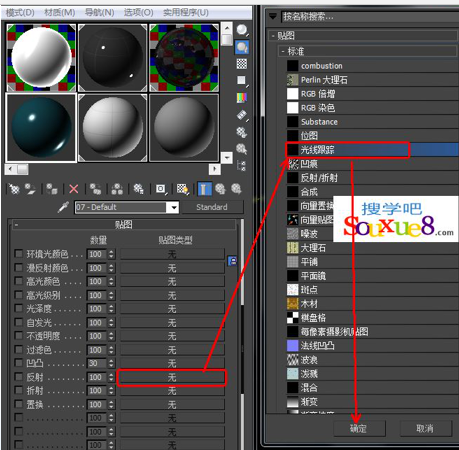The width and height of the screenshot is (459, 450).
Task: Click the sample slots horizontal scroll thumb
Action: coord(22,169)
